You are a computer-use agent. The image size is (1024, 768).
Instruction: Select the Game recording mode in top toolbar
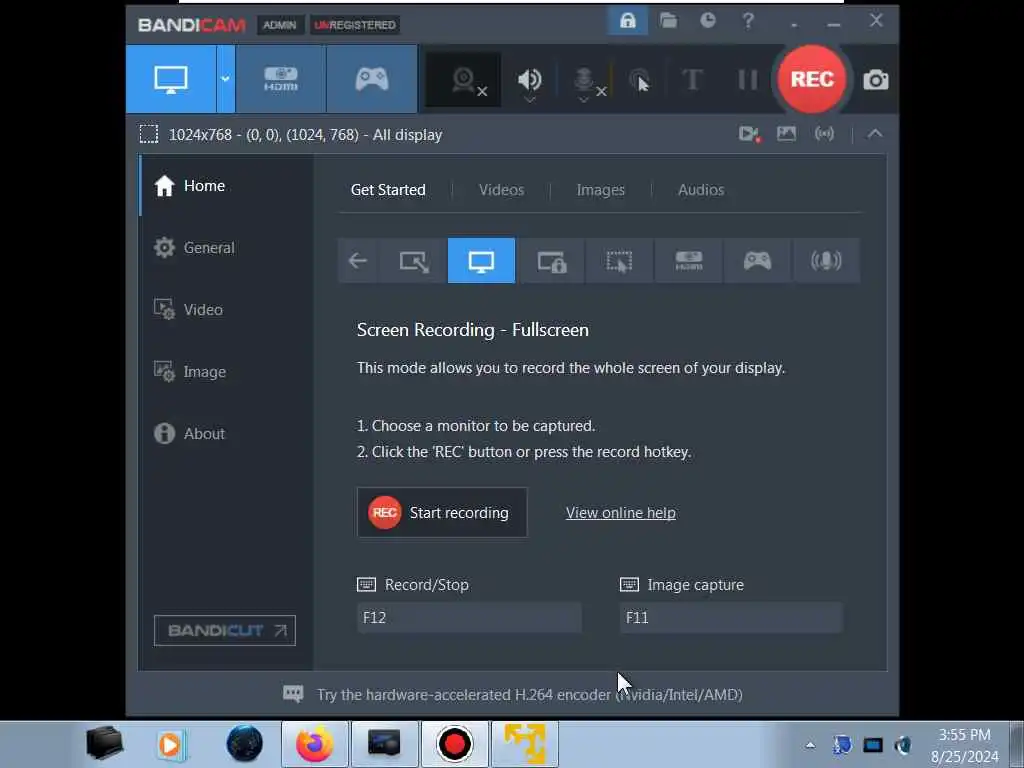click(x=372, y=80)
